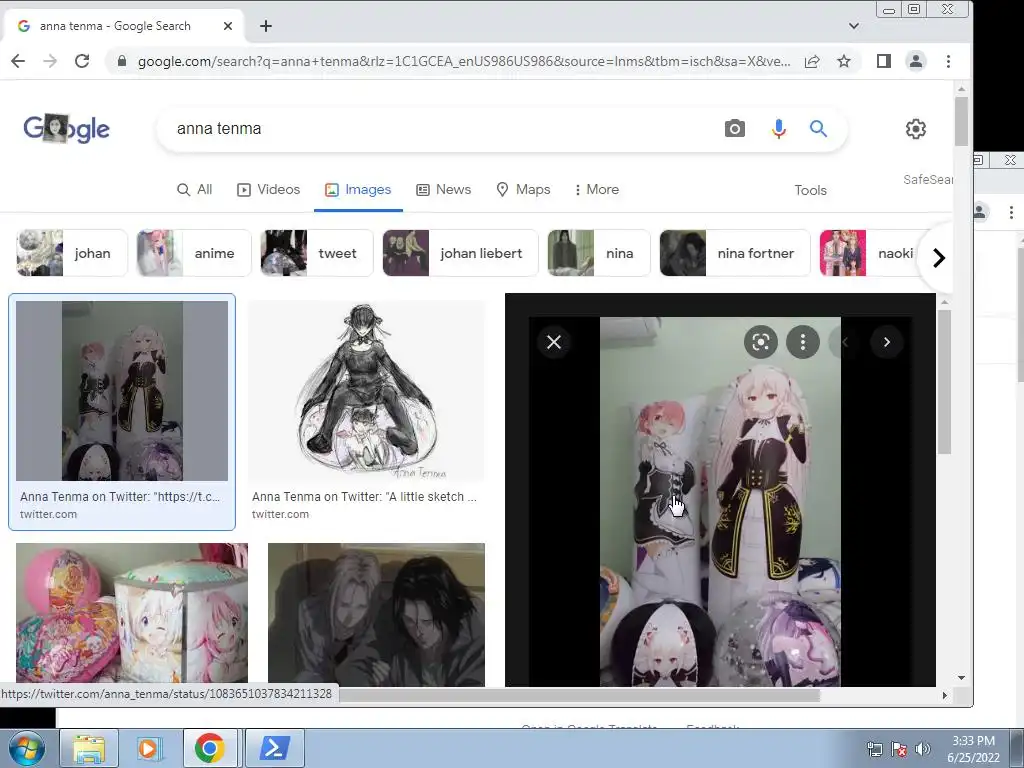Click the forward navigation arrow
This screenshot has width=1024, height=768.
(50, 61)
